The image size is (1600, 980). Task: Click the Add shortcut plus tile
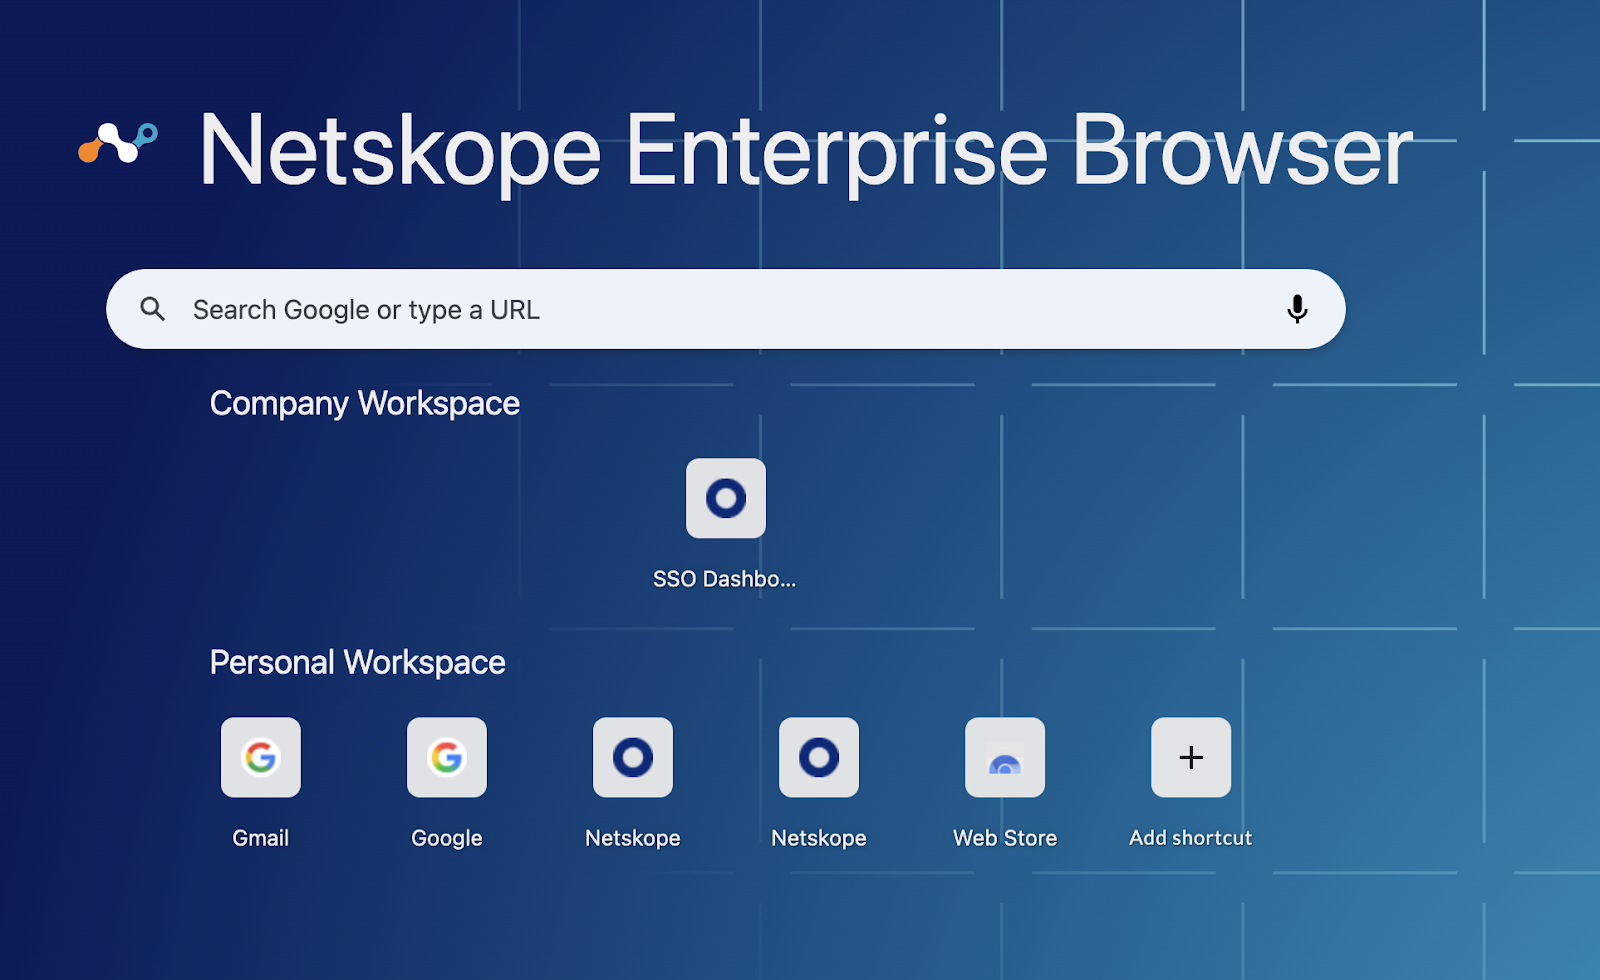(1191, 757)
